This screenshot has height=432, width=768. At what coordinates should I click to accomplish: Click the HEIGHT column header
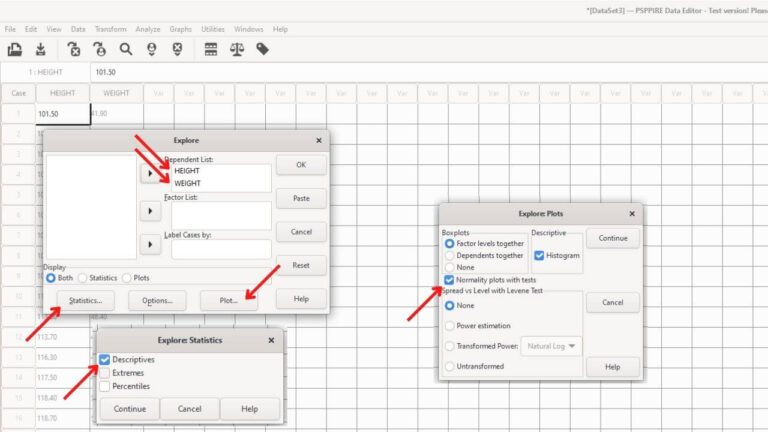63,93
